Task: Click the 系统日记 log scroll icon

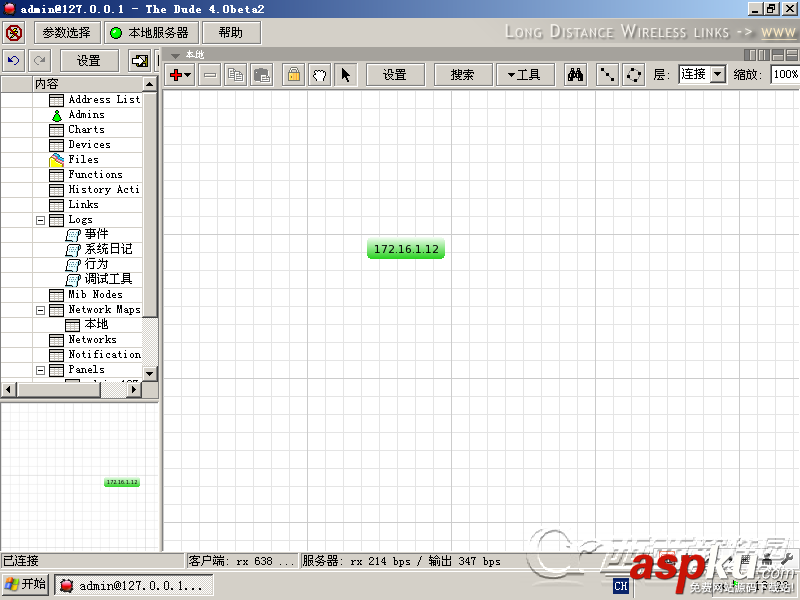Action: tap(73, 250)
